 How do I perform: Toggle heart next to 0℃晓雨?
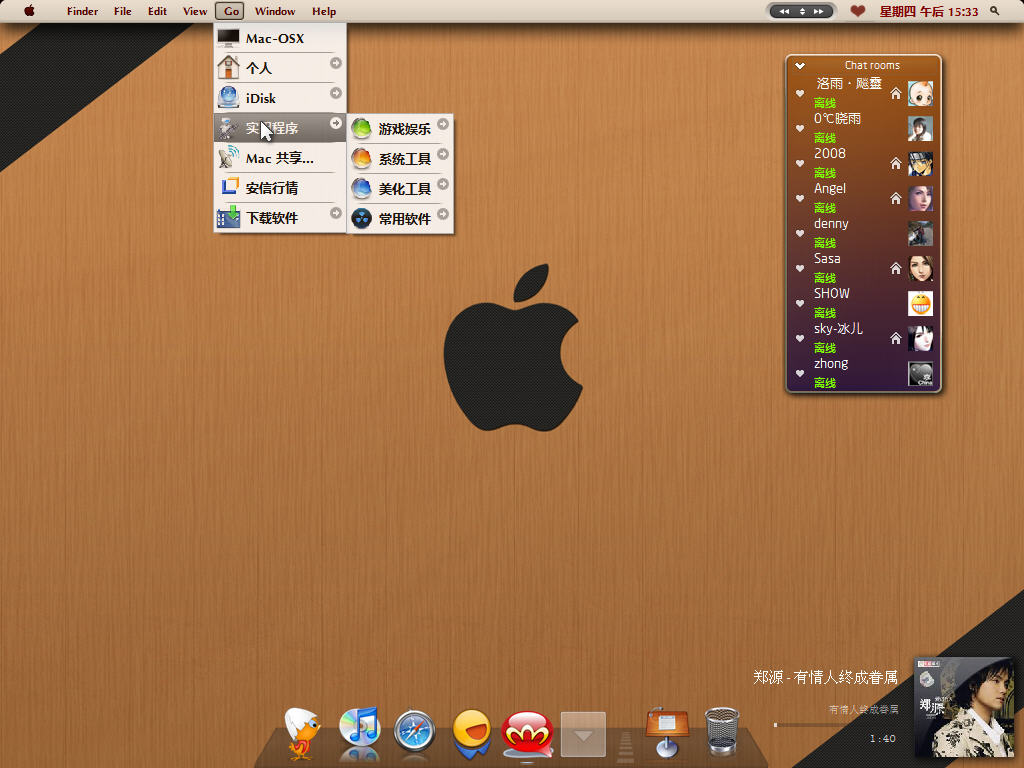[x=799, y=129]
